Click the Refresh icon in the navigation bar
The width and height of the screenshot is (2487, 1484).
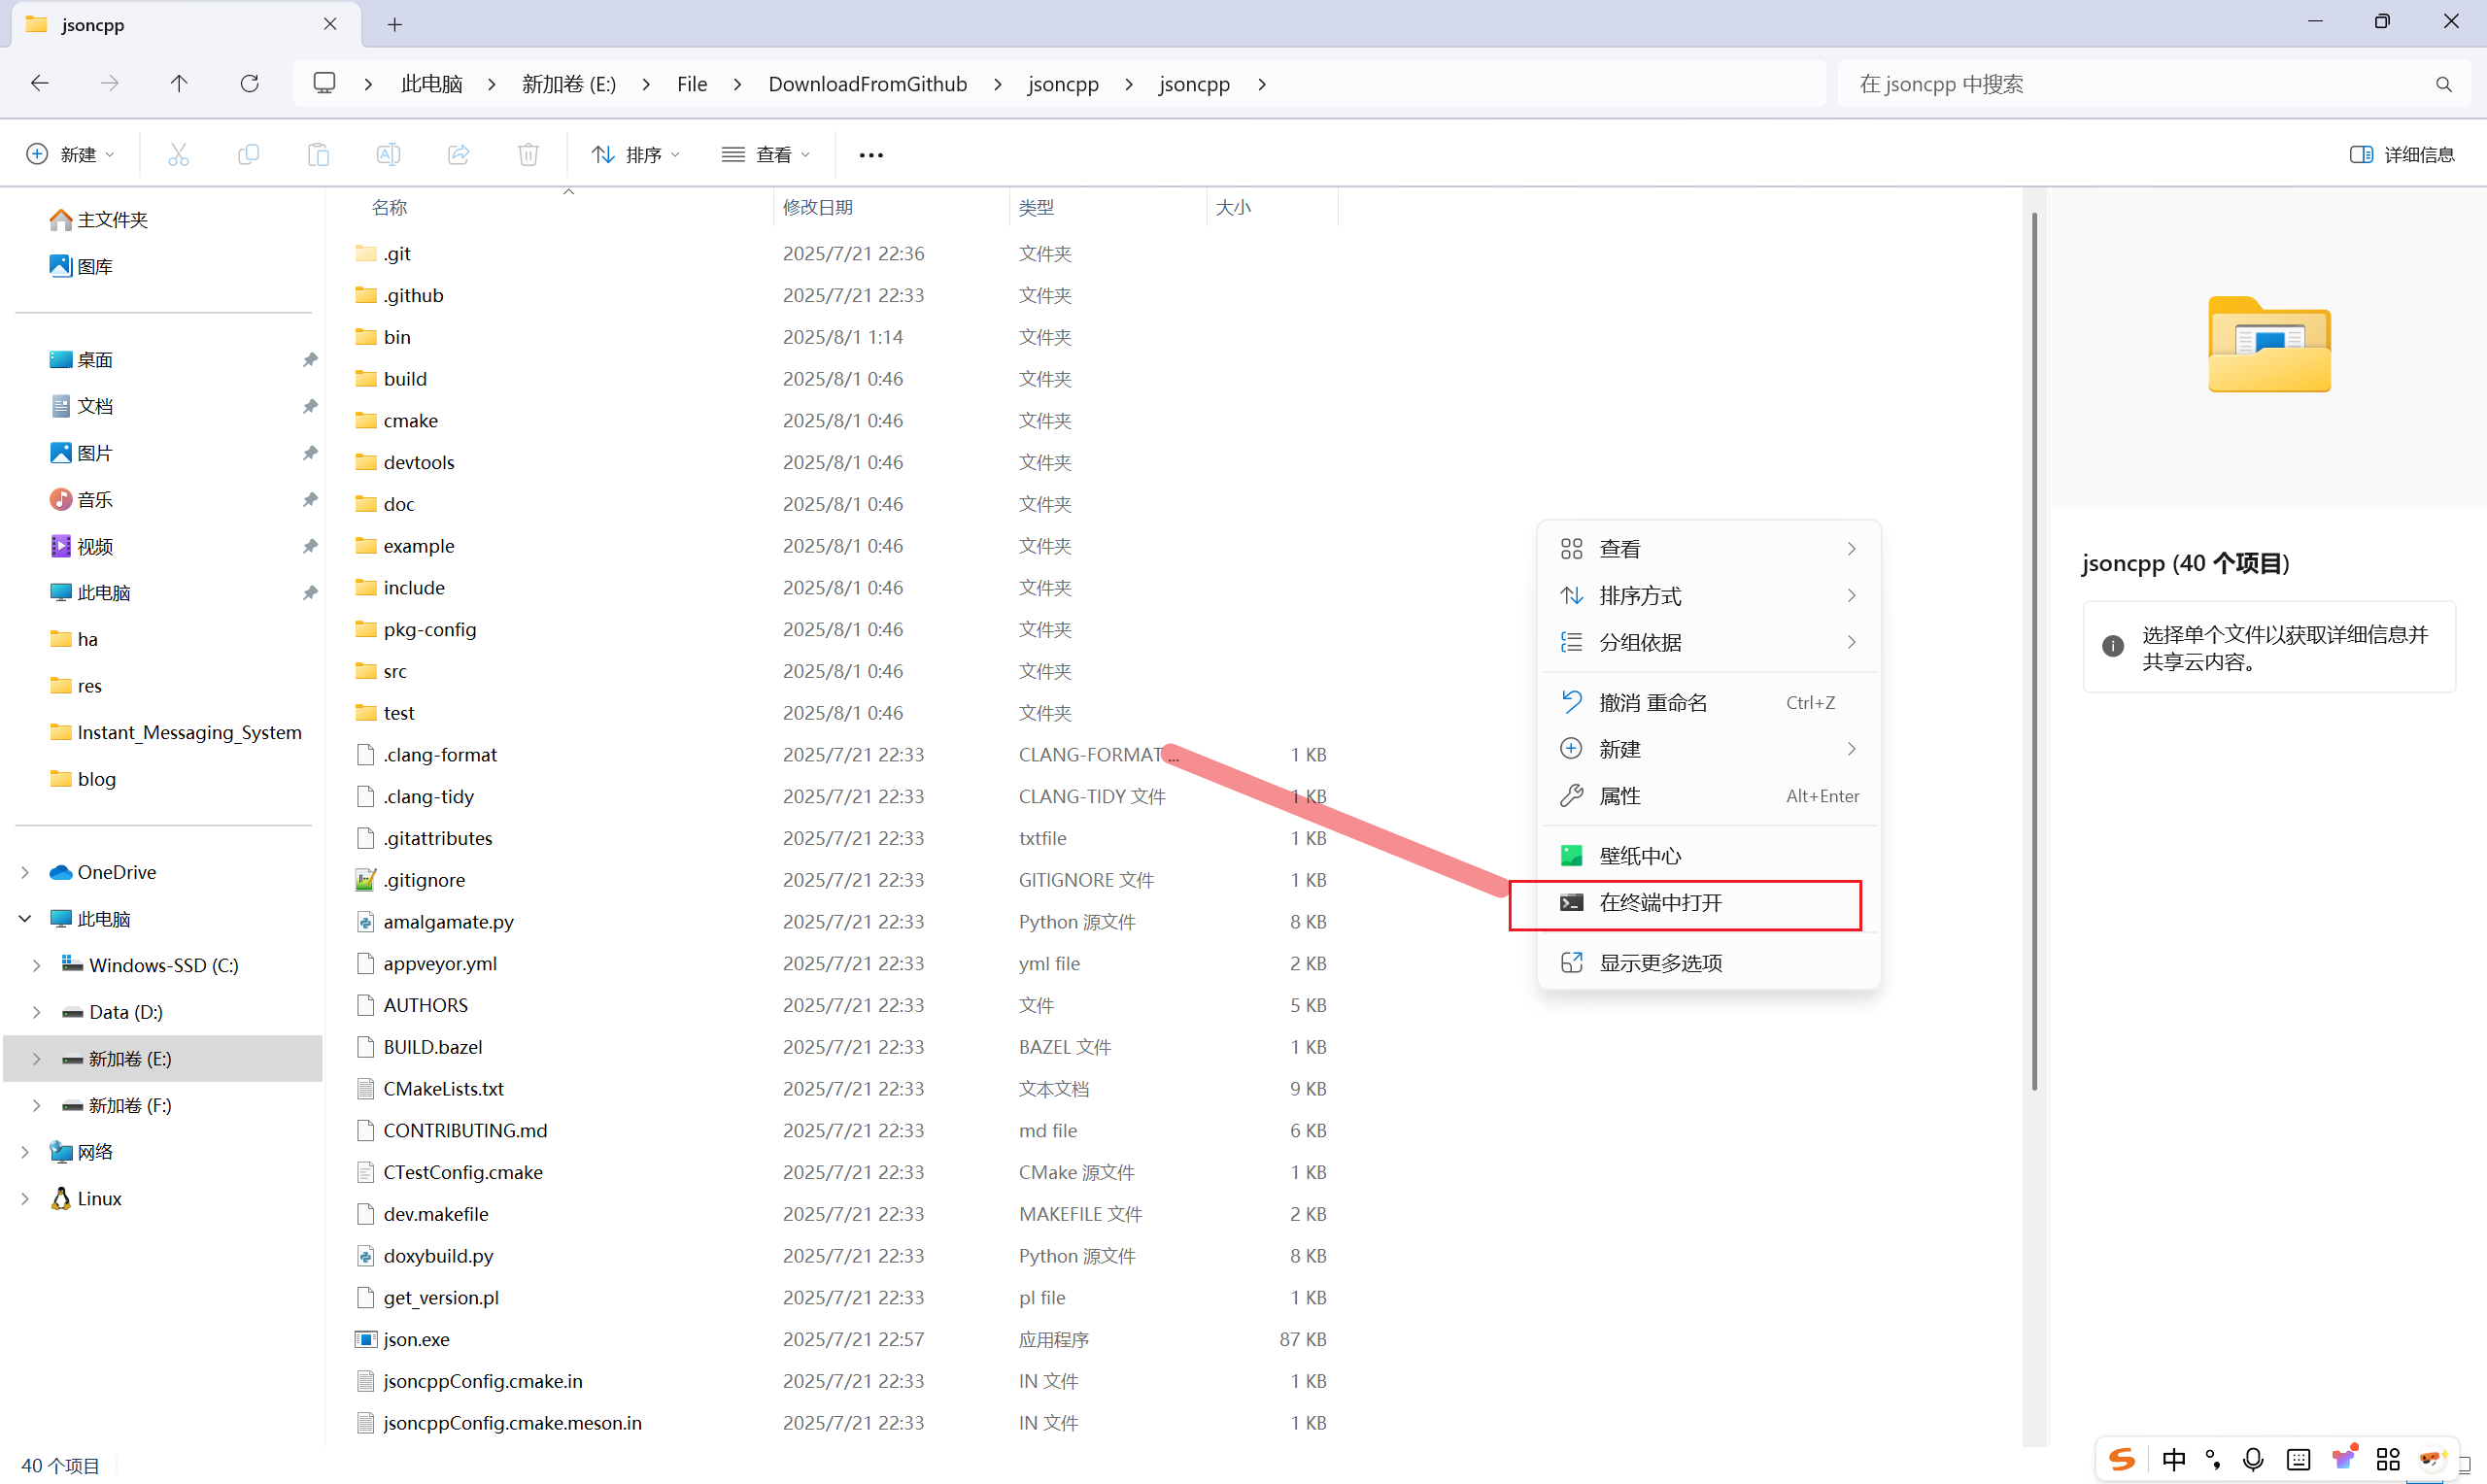tap(249, 83)
